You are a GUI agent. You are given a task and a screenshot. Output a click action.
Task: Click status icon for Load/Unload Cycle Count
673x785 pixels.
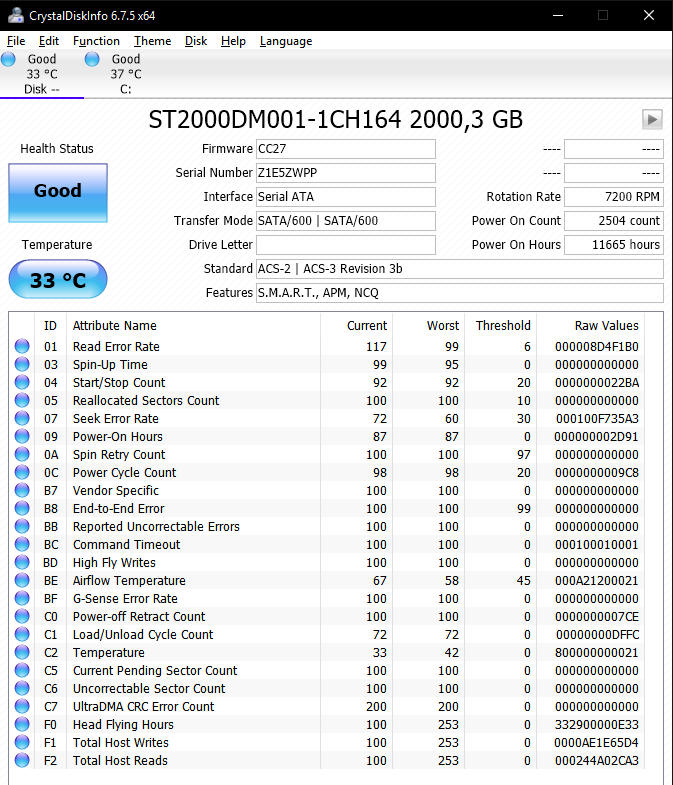(x=22, y=635)
